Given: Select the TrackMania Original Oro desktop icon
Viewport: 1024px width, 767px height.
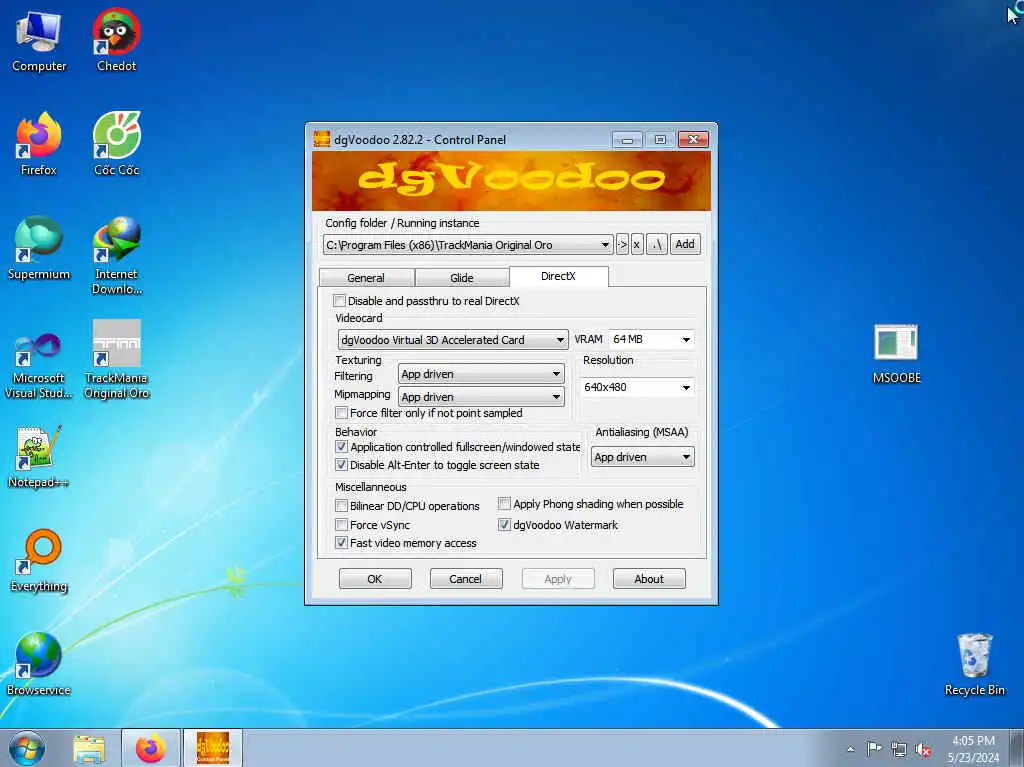Looking at the screenshot, I should click(x=116, y=359).
